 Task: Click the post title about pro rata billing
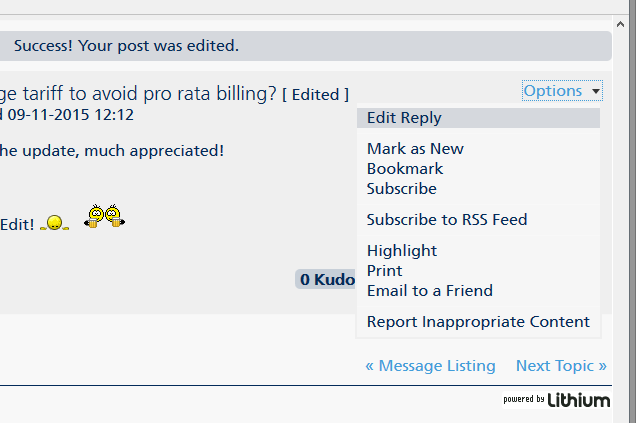138,94
